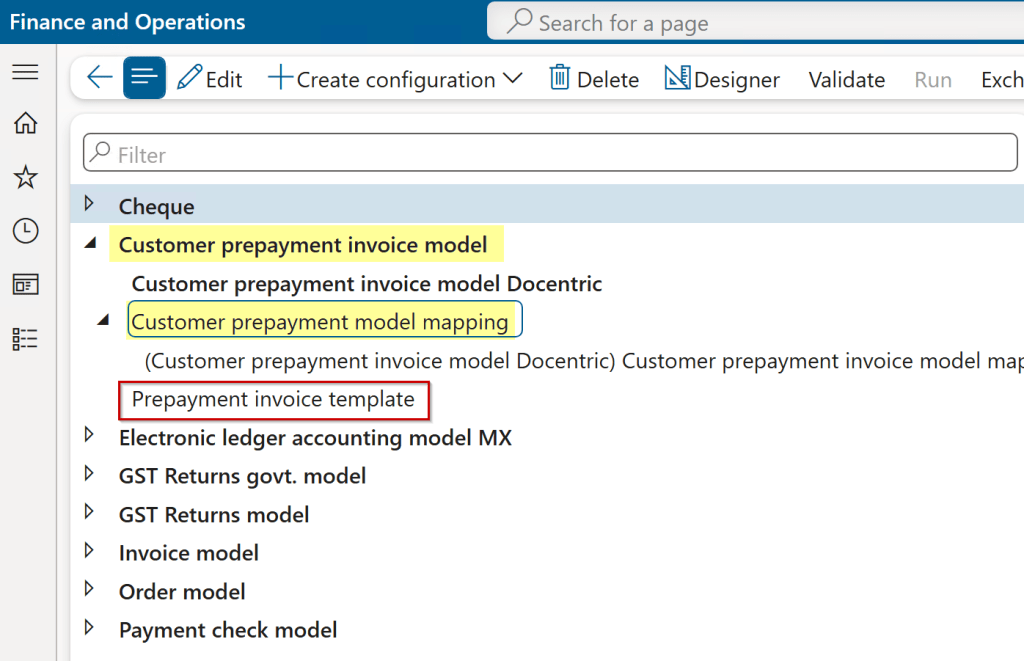The image size is (1024, 661).
Task: View Recent pages using the clock icon
Action: coord(26,229)
